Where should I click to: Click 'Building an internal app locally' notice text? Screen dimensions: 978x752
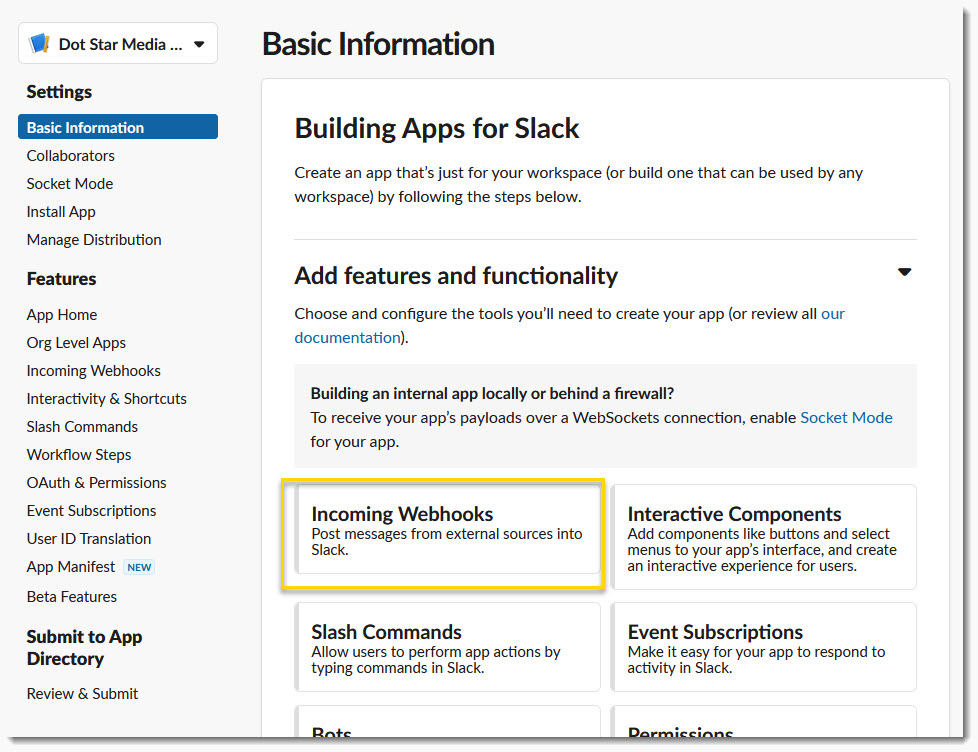(492, 393)
